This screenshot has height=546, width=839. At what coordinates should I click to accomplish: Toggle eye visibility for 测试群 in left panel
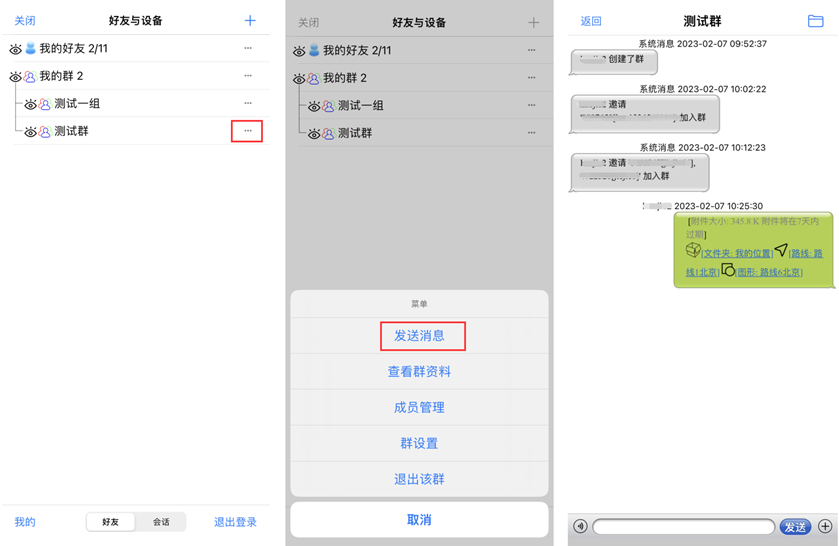coord(30,131)
